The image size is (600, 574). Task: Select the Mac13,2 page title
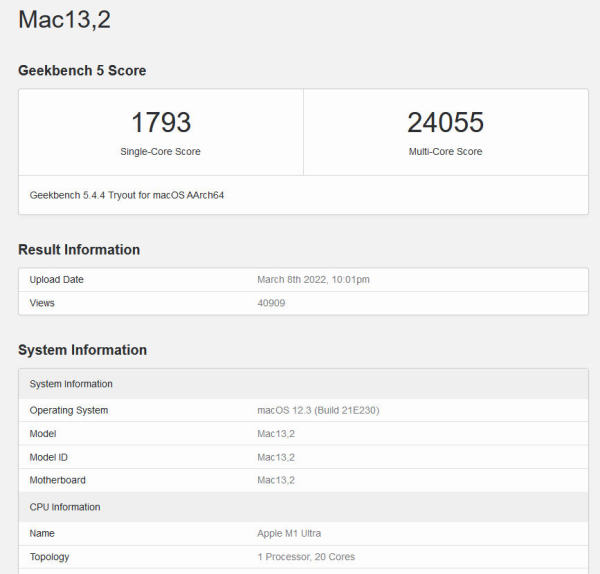click(x=64, y=20)
